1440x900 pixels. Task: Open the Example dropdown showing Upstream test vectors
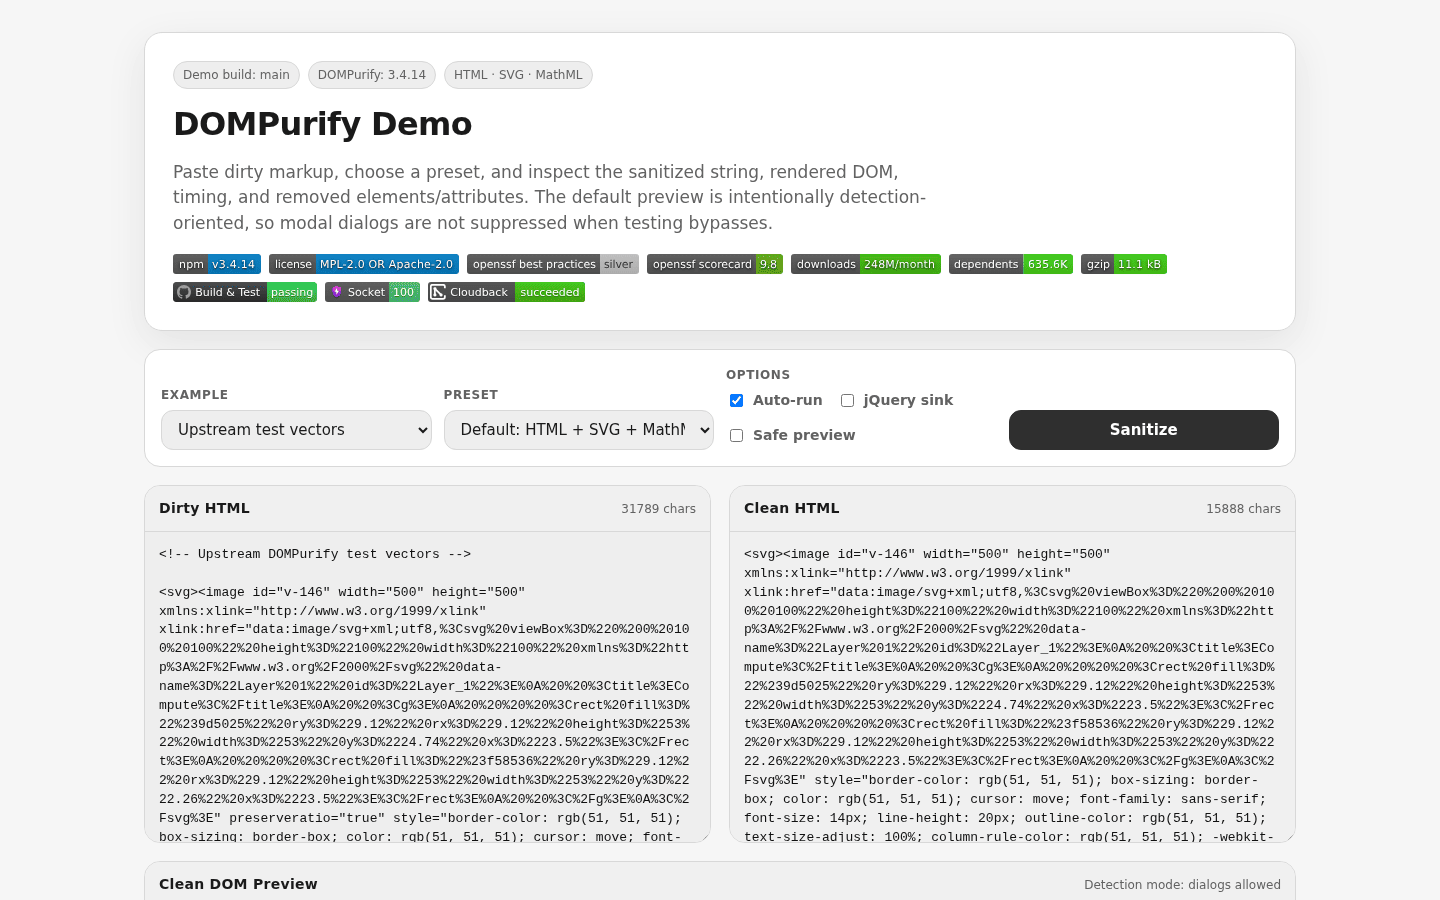(296, 430)
